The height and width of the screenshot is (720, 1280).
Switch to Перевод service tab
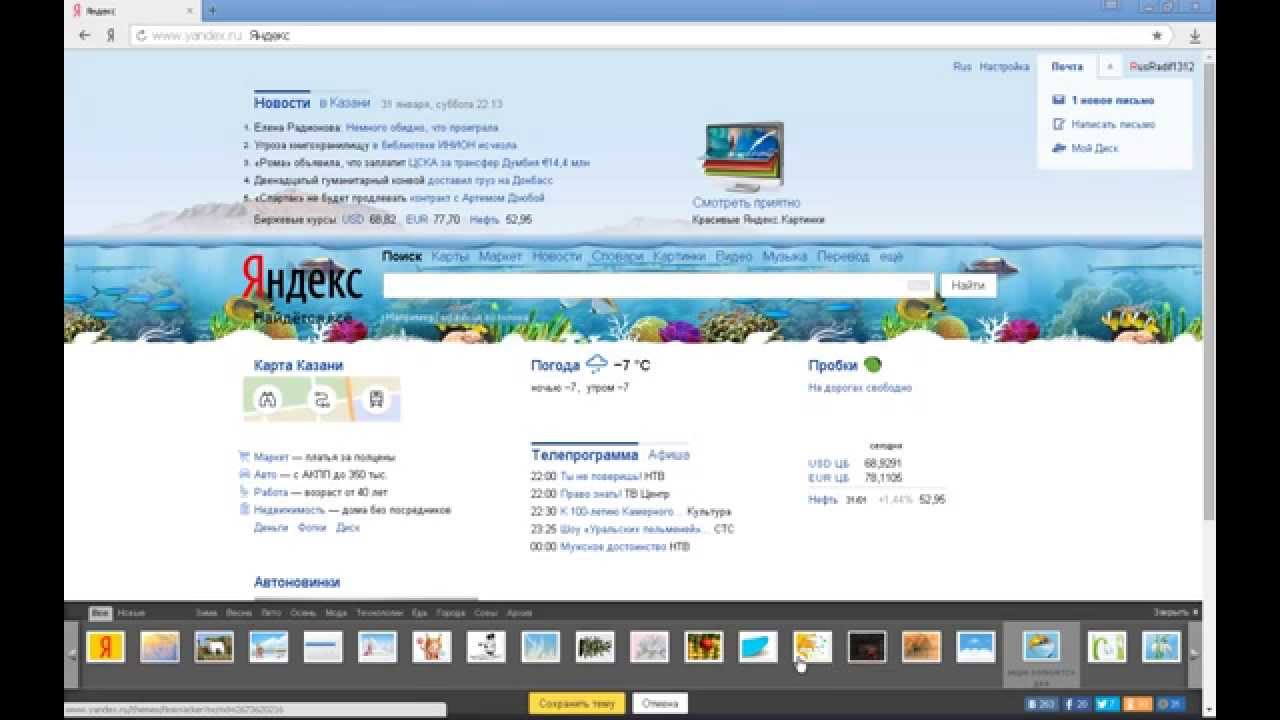pos(843,257)
